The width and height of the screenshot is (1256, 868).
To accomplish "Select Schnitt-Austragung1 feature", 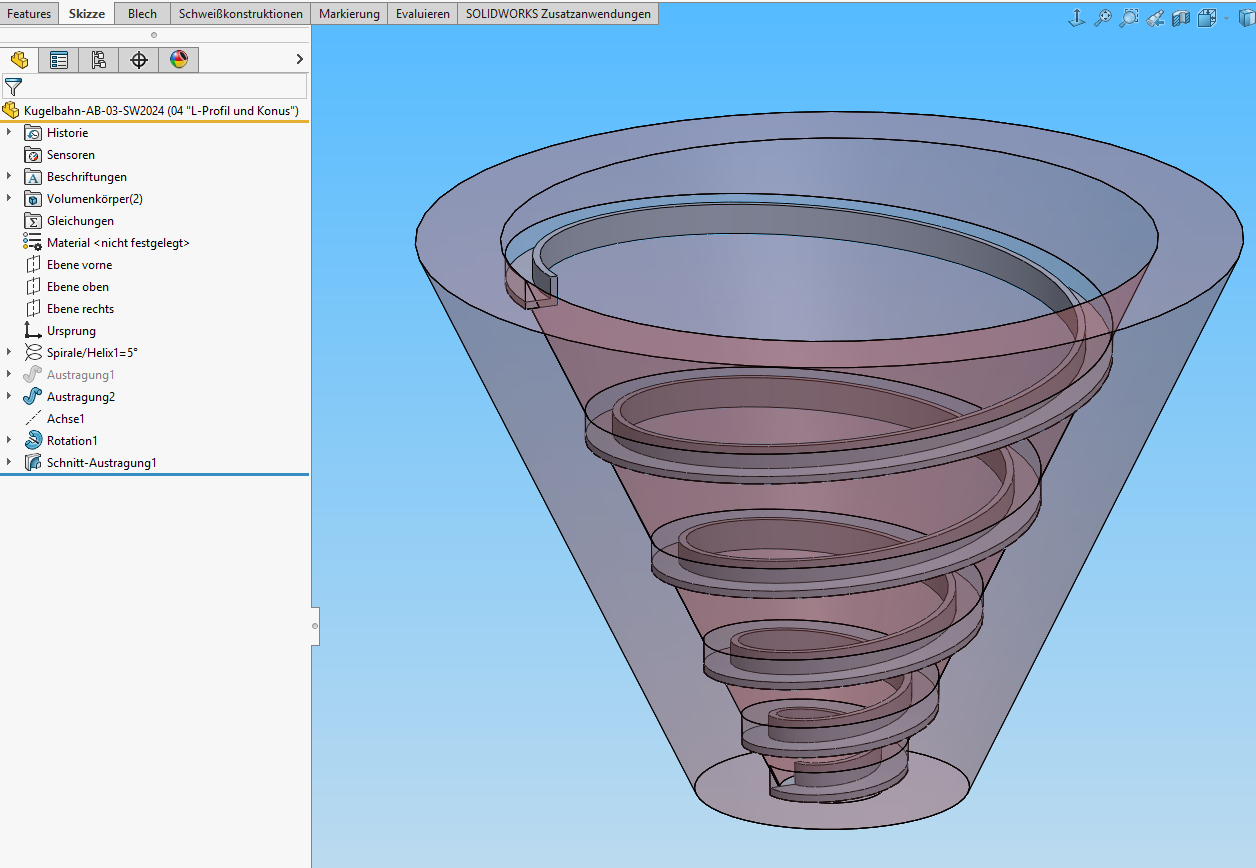I will pos(102,463).
